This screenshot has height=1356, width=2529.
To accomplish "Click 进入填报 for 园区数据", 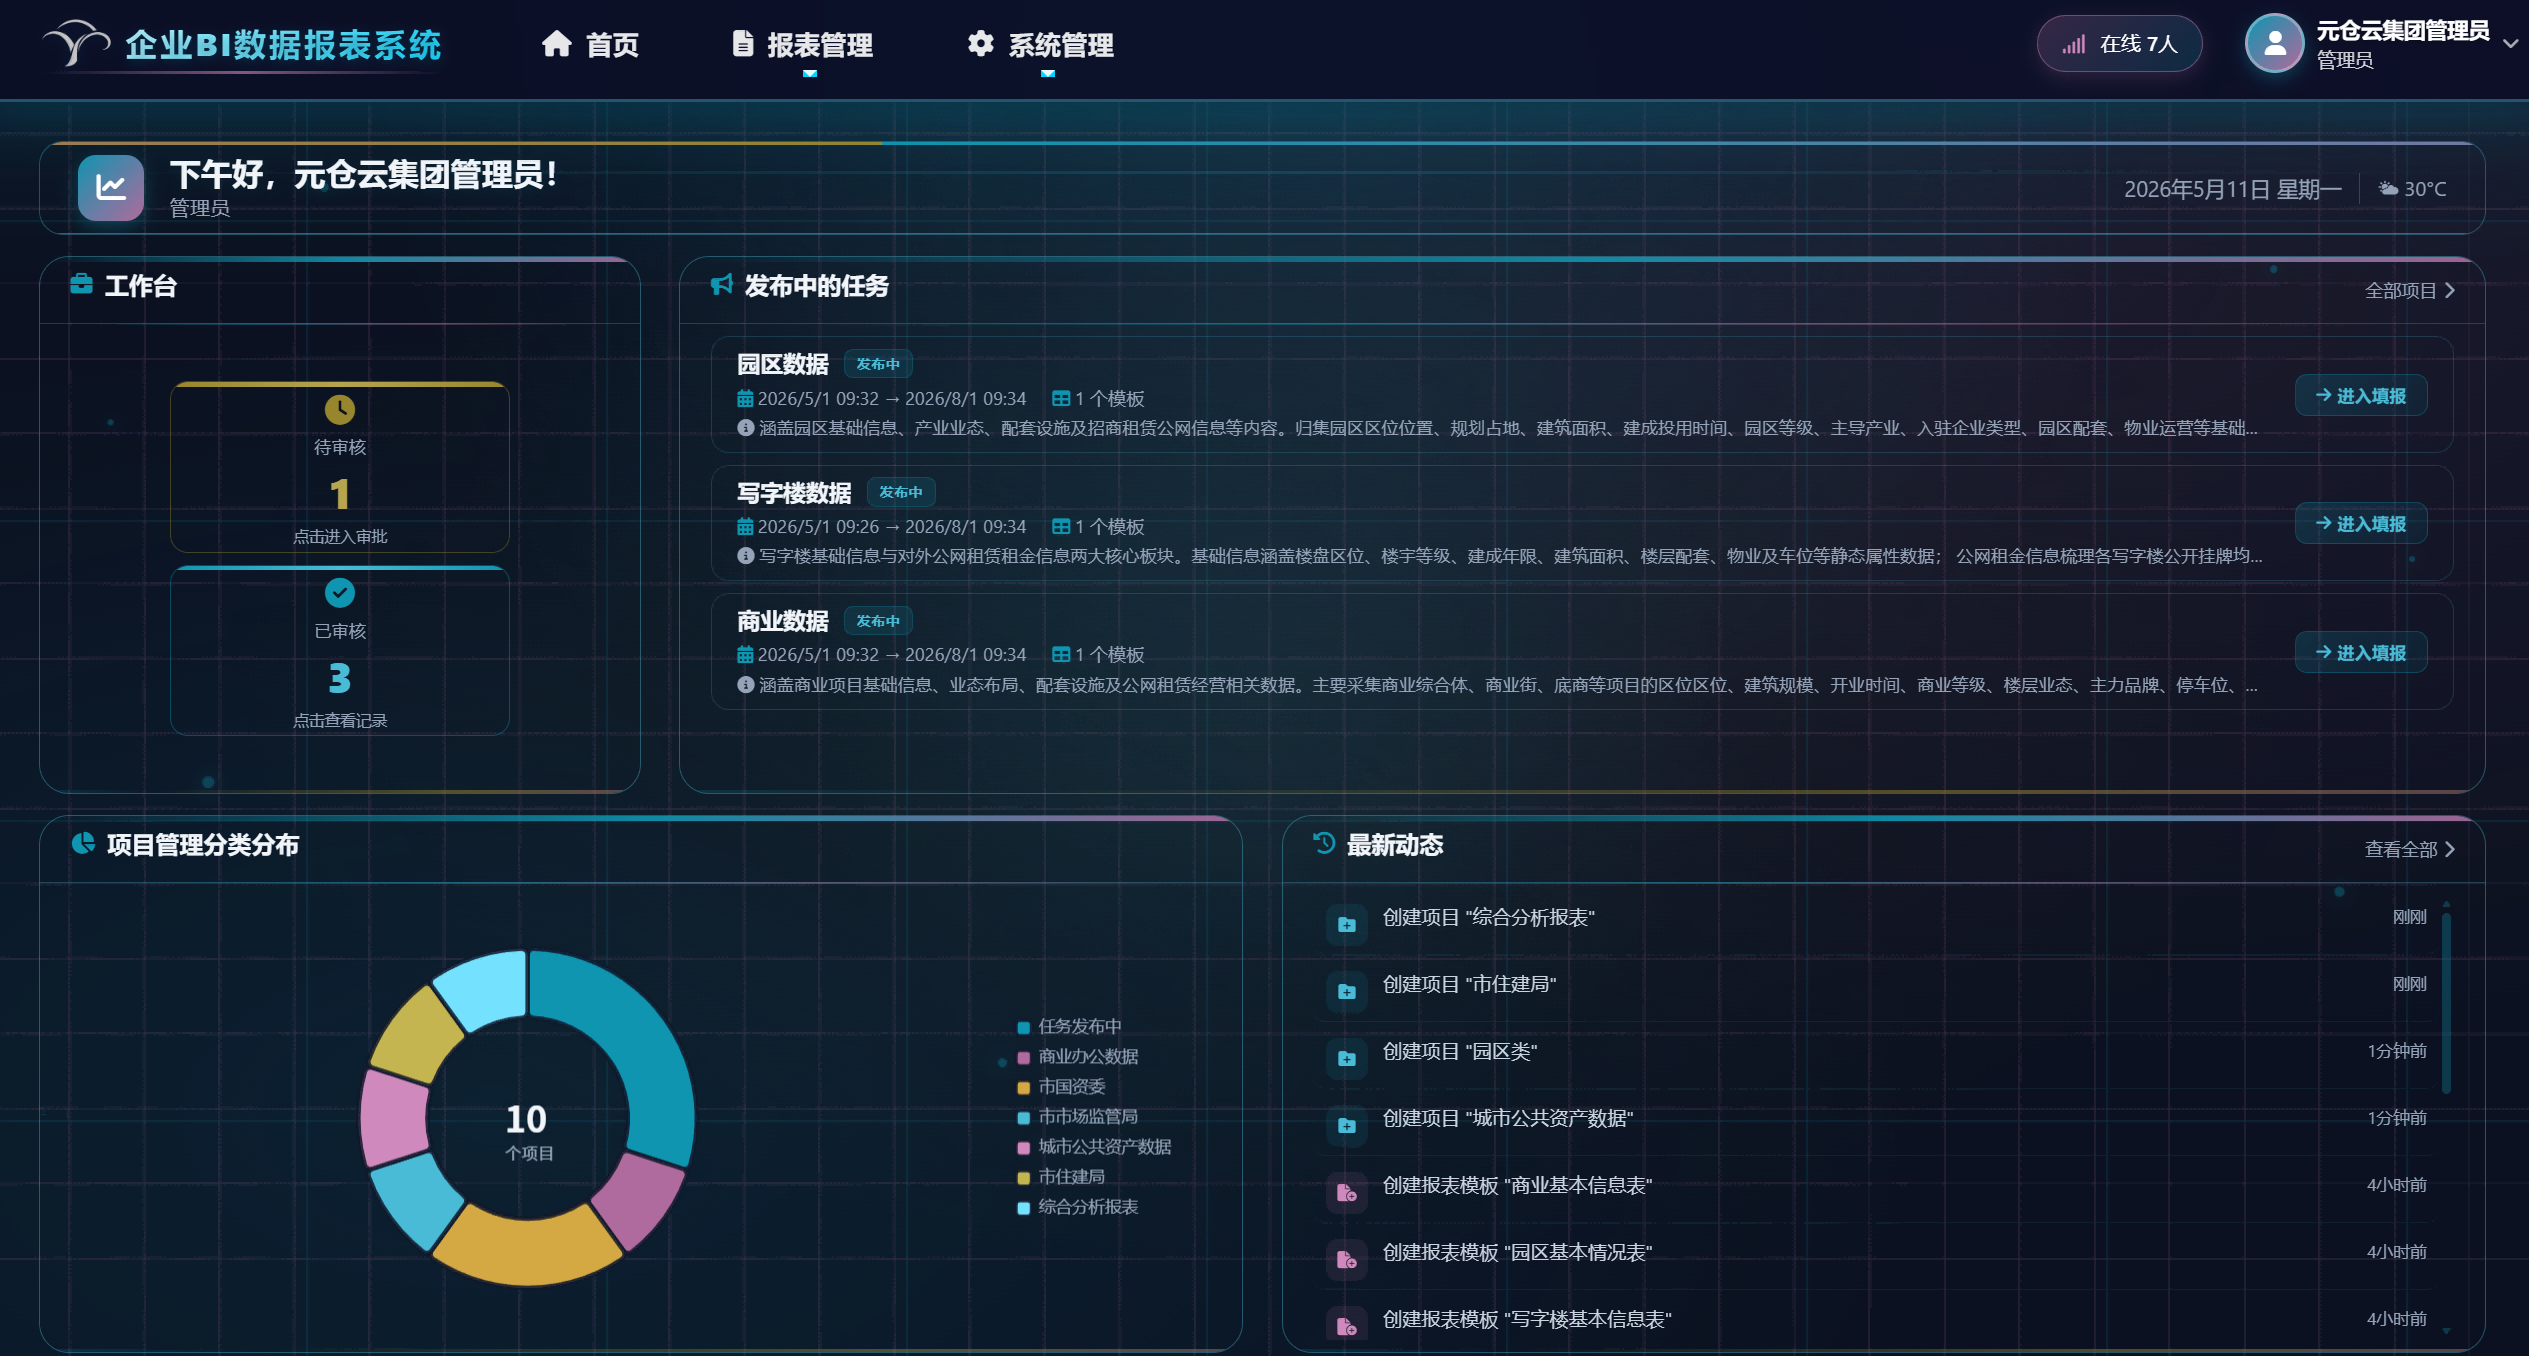I will (x=2361, y=396).
